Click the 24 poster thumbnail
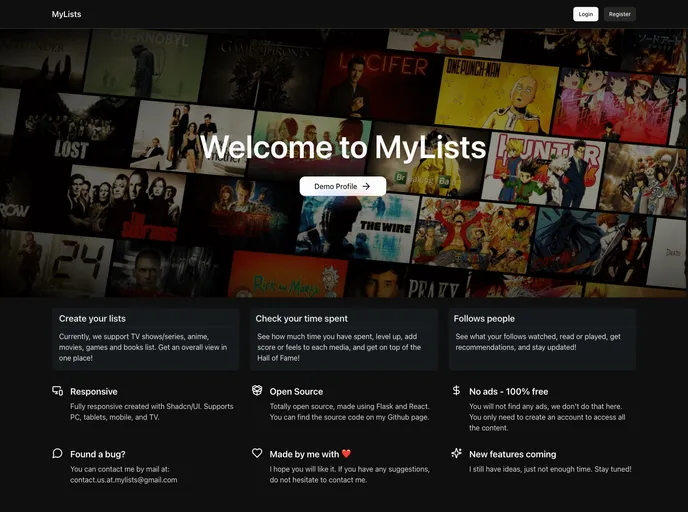 point(55,263)
